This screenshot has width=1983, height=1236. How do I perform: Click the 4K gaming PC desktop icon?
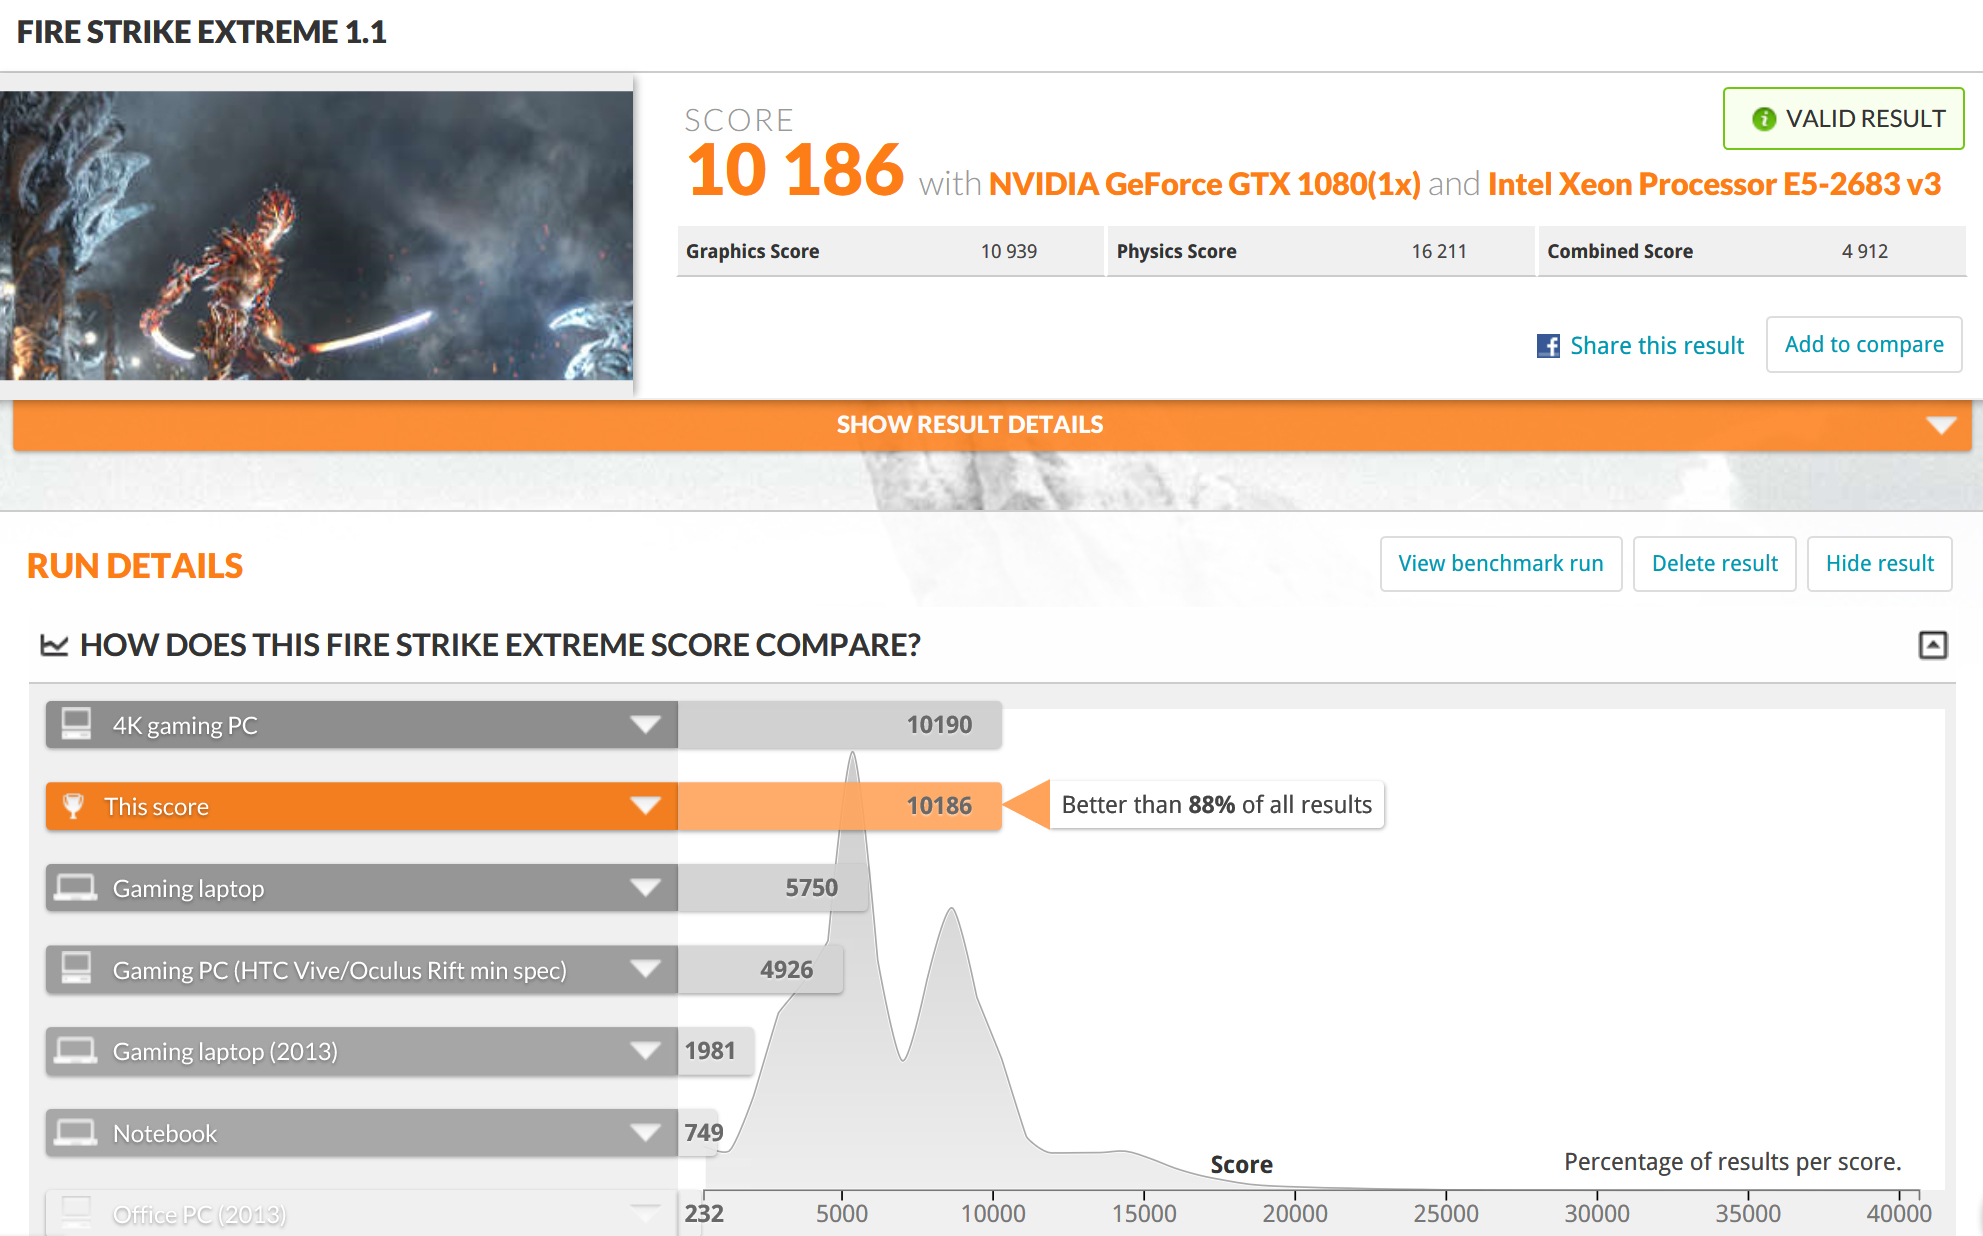click(x=76, y=724)
